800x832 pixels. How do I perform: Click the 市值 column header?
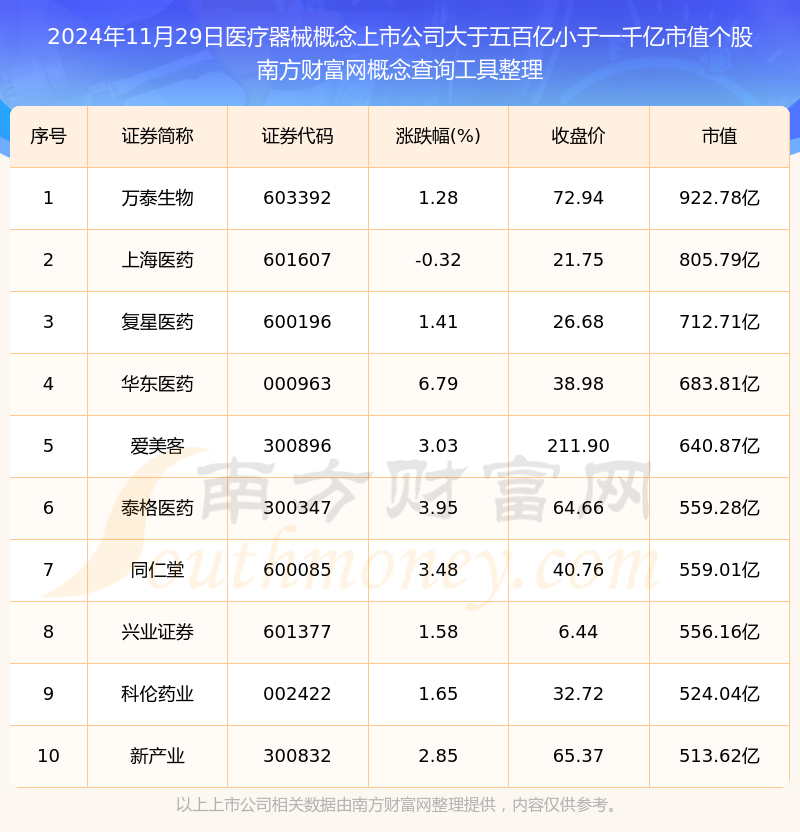(719, 136)
